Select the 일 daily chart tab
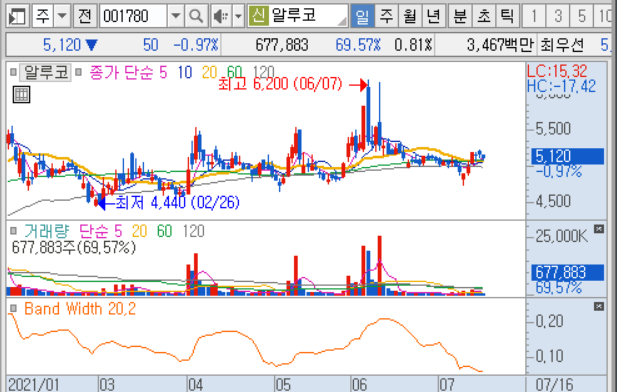Image resolution: width=617 pixels, height=392 pixels. pos(362,16)
